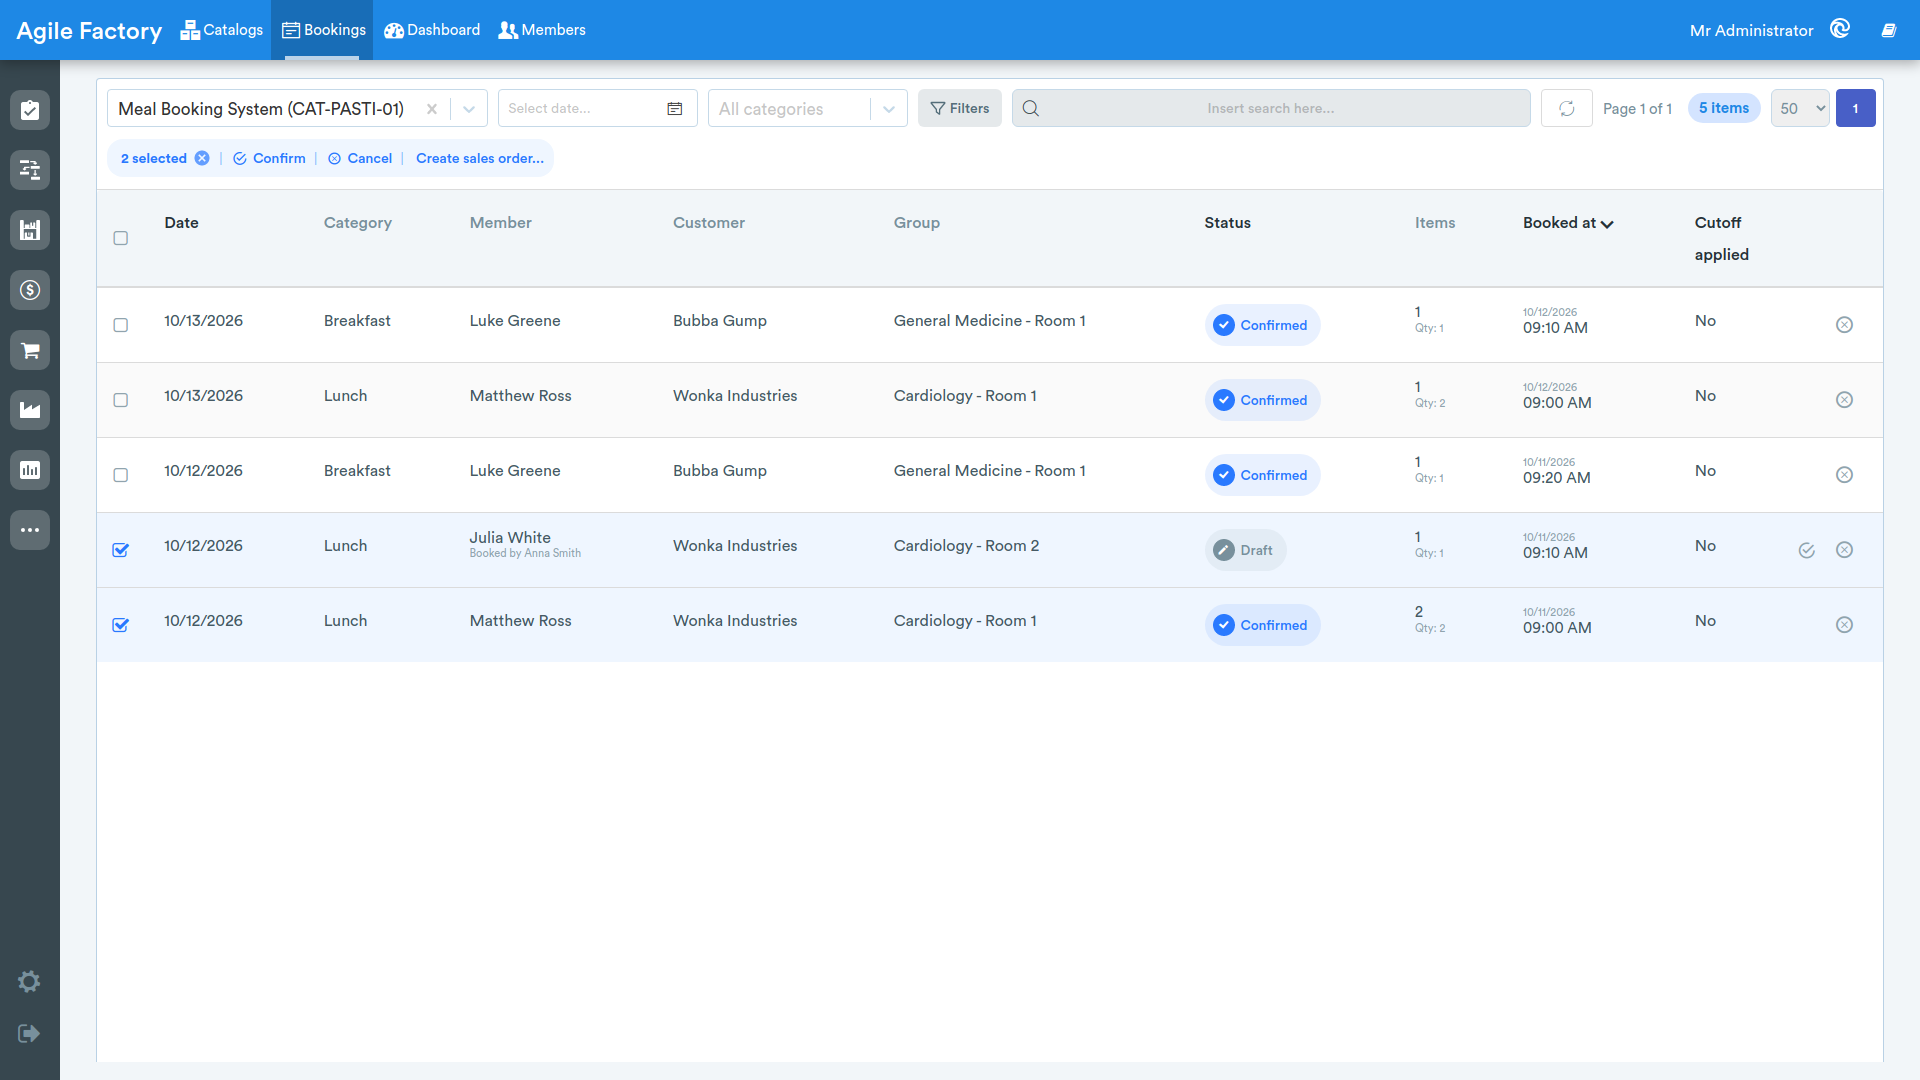Open the sliders settings sidebar icon

pyautogui.click(x=30, y=170)
